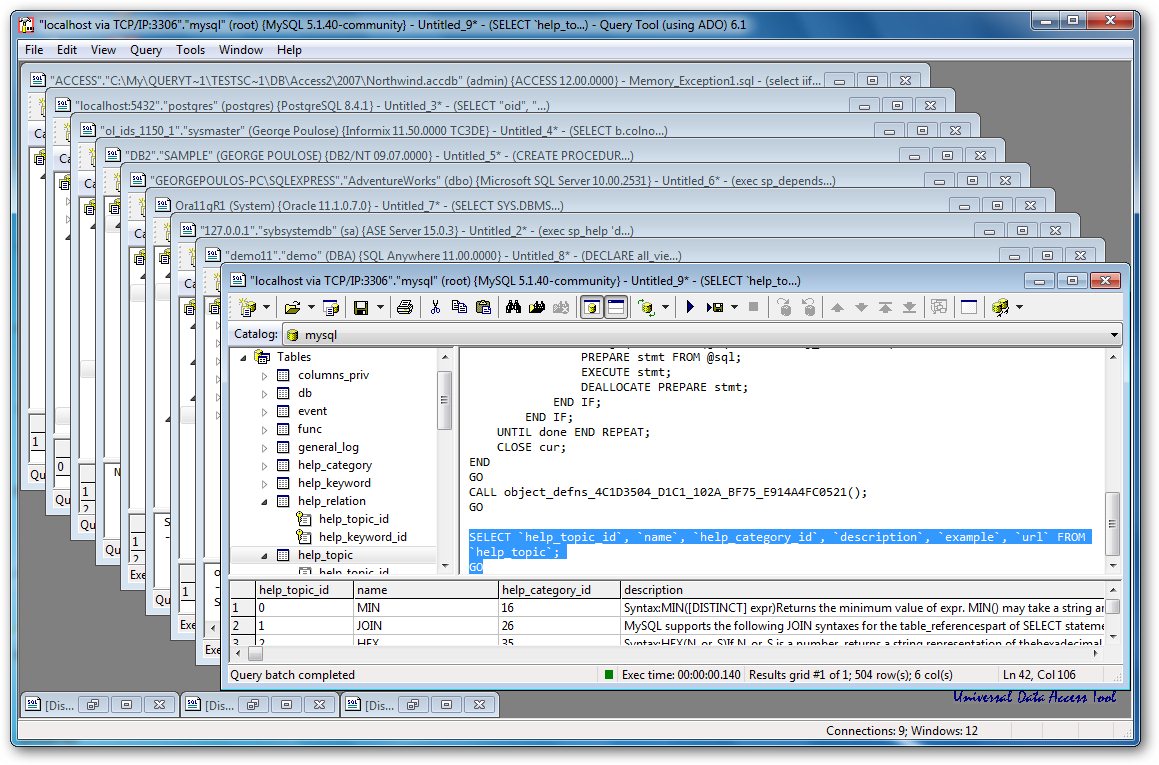The image size is (1159, 765).
Task: Toggle the single-window layout icon near the right
Action: [968, 307]
